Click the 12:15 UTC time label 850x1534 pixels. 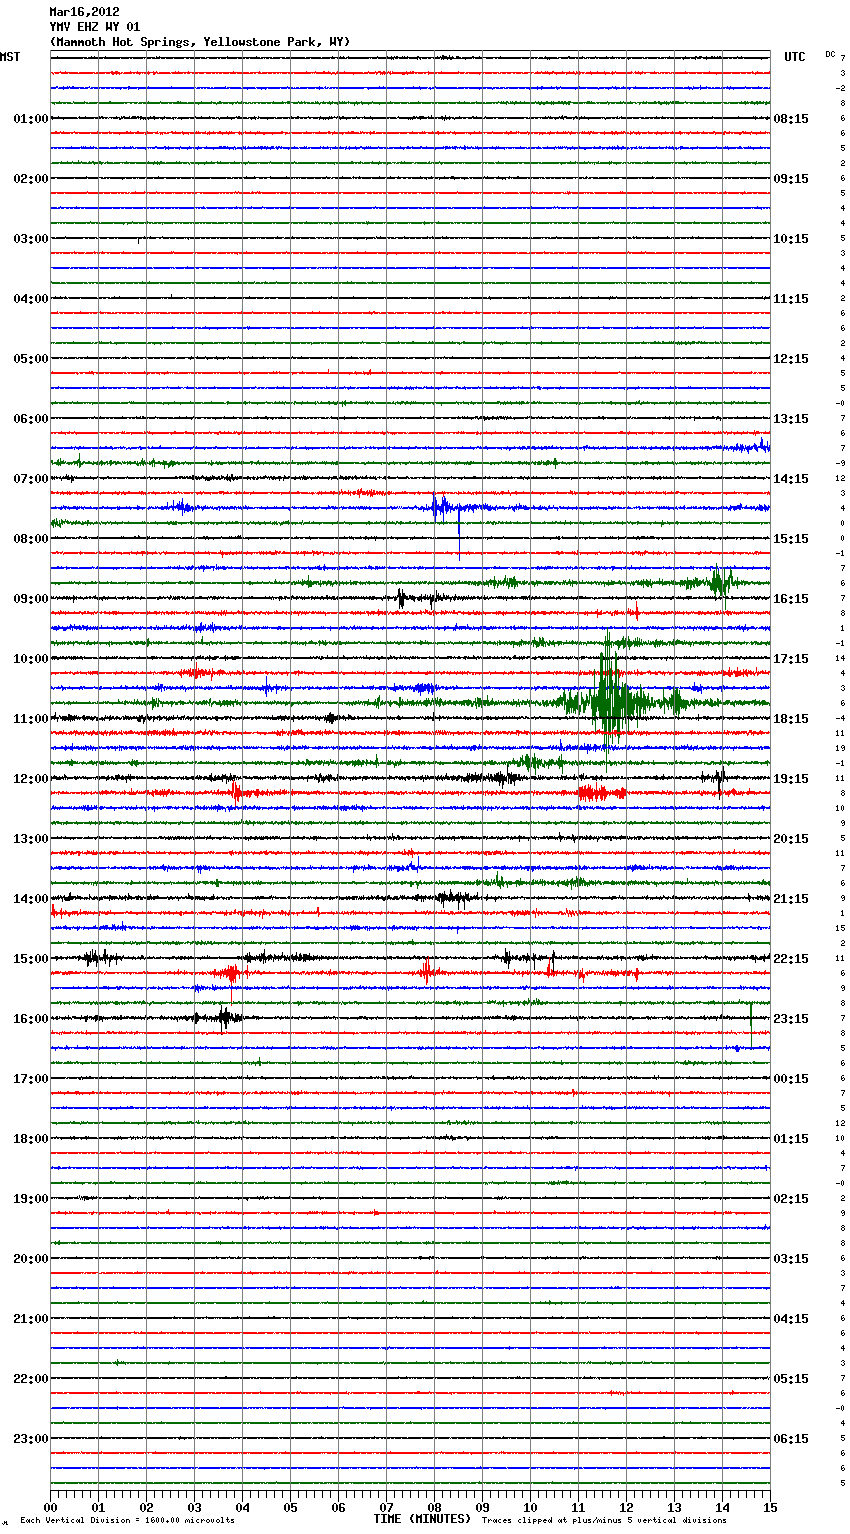click(791, 359)
